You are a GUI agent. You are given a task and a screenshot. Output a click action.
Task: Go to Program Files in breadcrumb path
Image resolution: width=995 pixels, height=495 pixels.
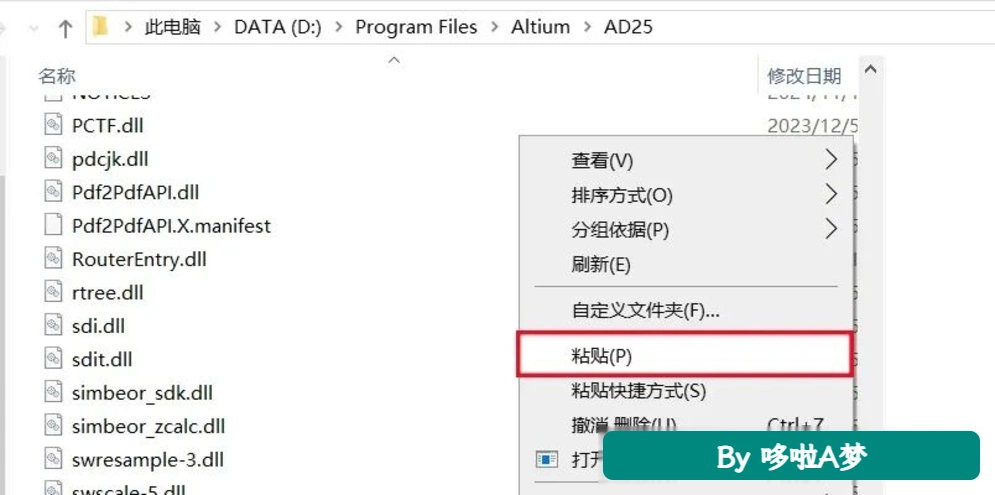click(416, 27)
